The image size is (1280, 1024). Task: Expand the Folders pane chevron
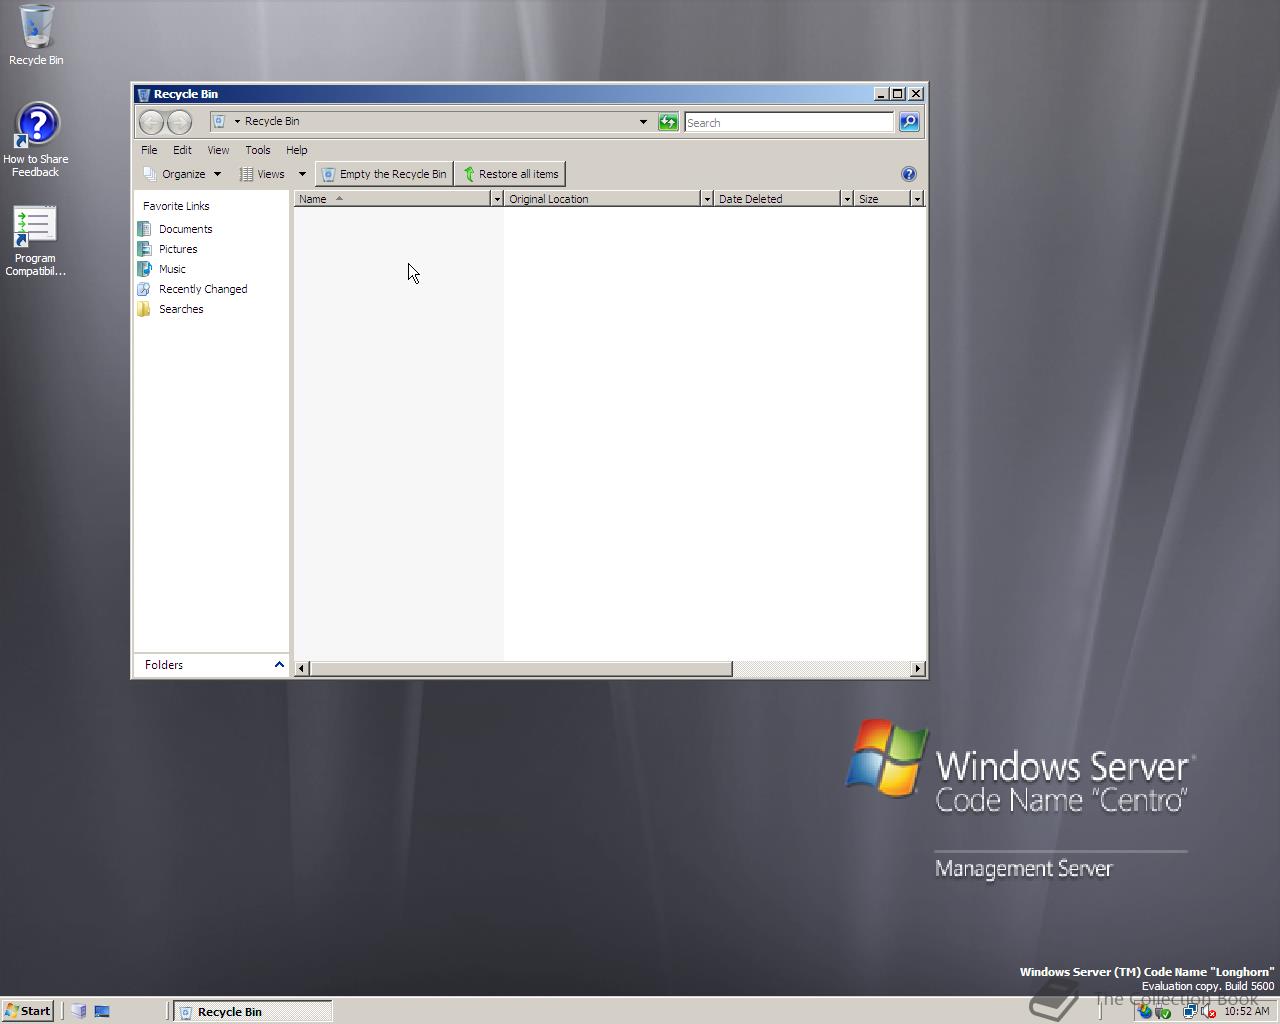(279, 665)
